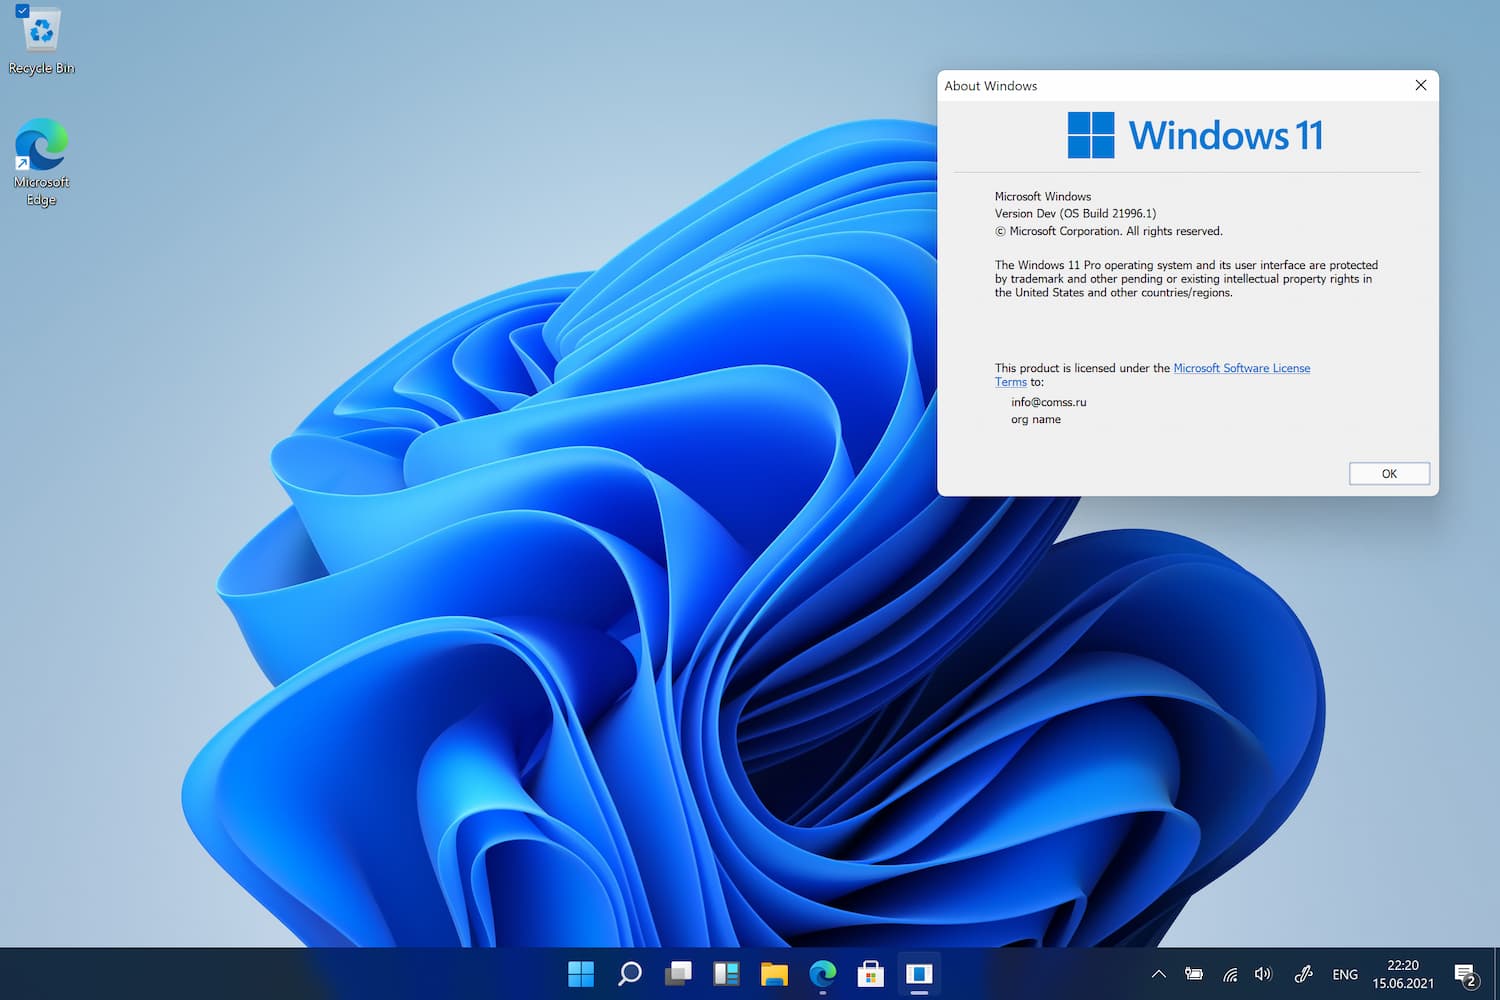Launch File Explorer from the taskbar
Viewport: 1500px width, 1000px height.
tap(774, 973)
